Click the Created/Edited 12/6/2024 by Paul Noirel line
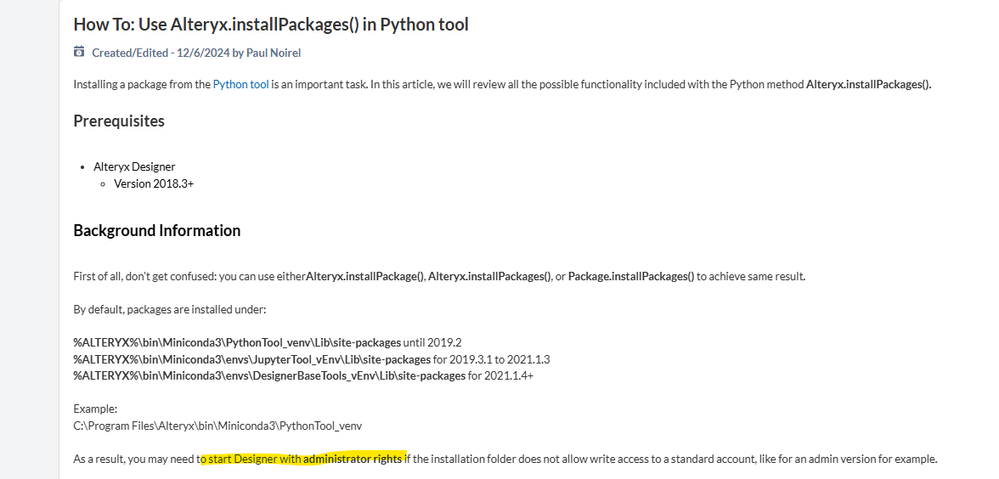 [x=196, y=53]
